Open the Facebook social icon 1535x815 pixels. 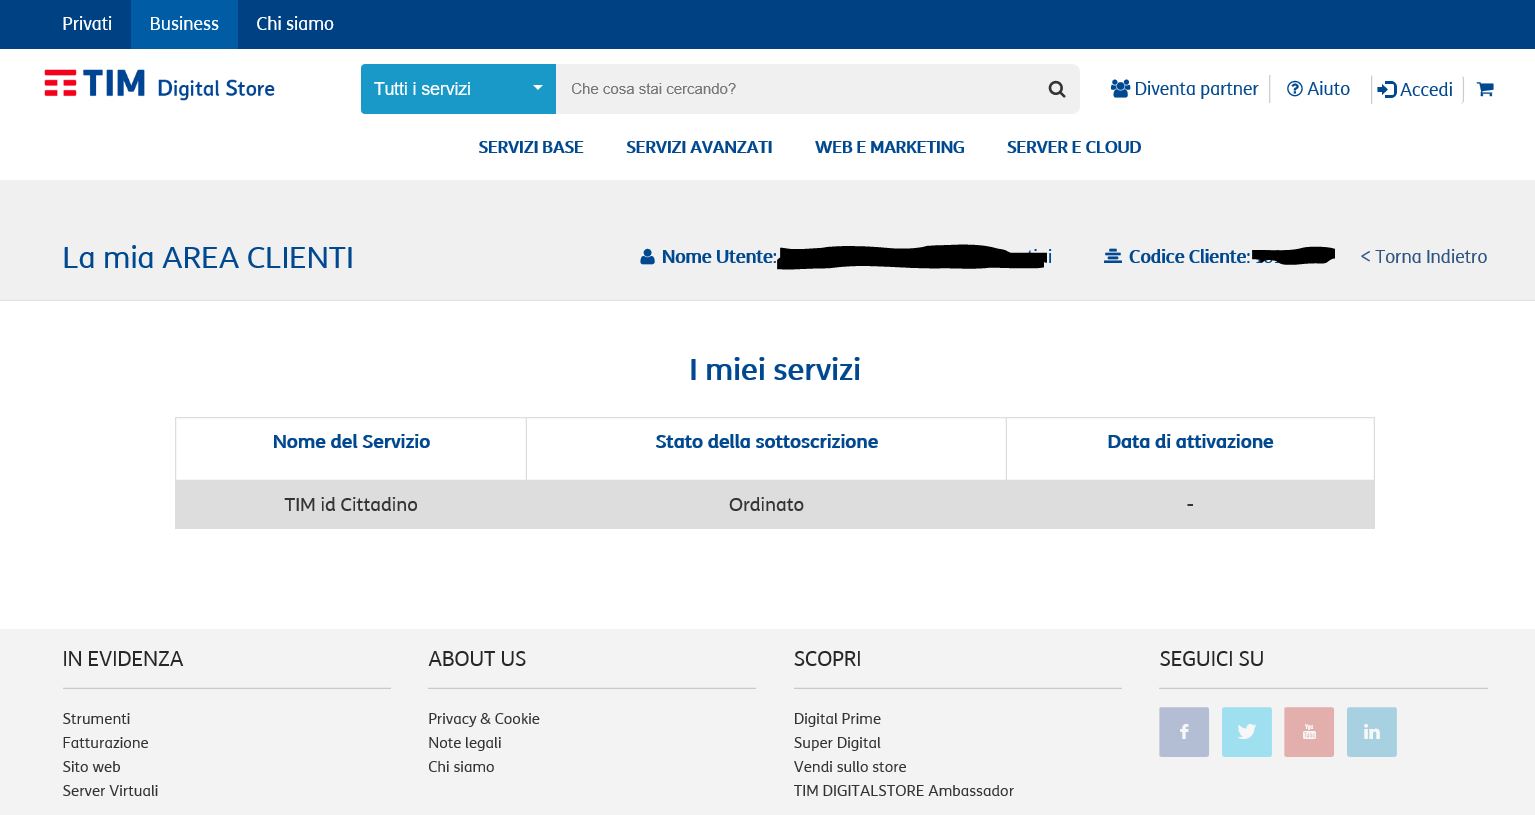tap(1184, 732)
